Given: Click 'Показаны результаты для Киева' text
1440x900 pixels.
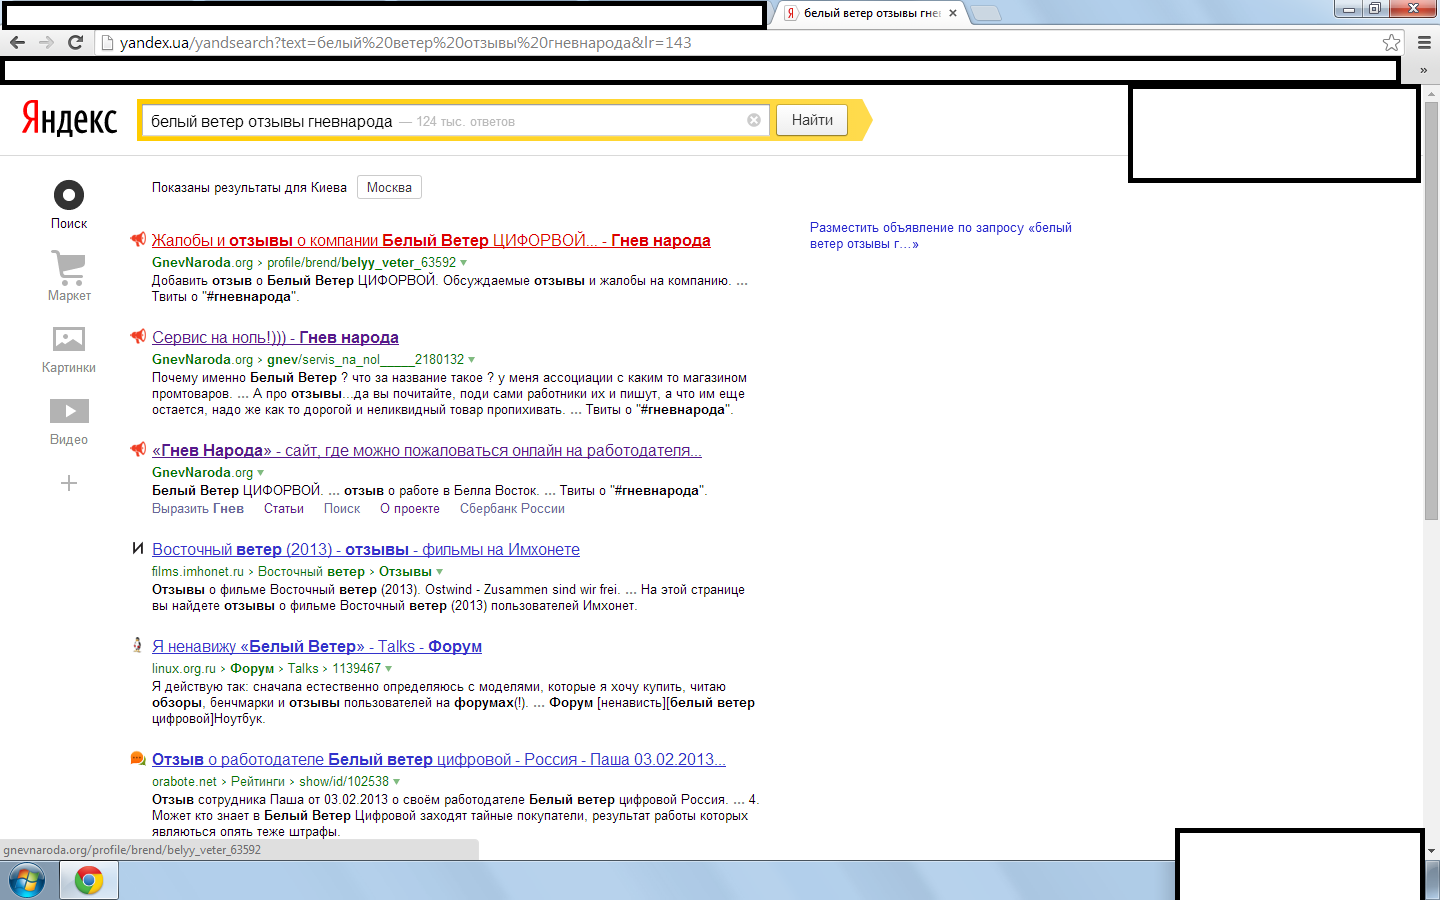Looking at the screenshot, I should (249, 188).
